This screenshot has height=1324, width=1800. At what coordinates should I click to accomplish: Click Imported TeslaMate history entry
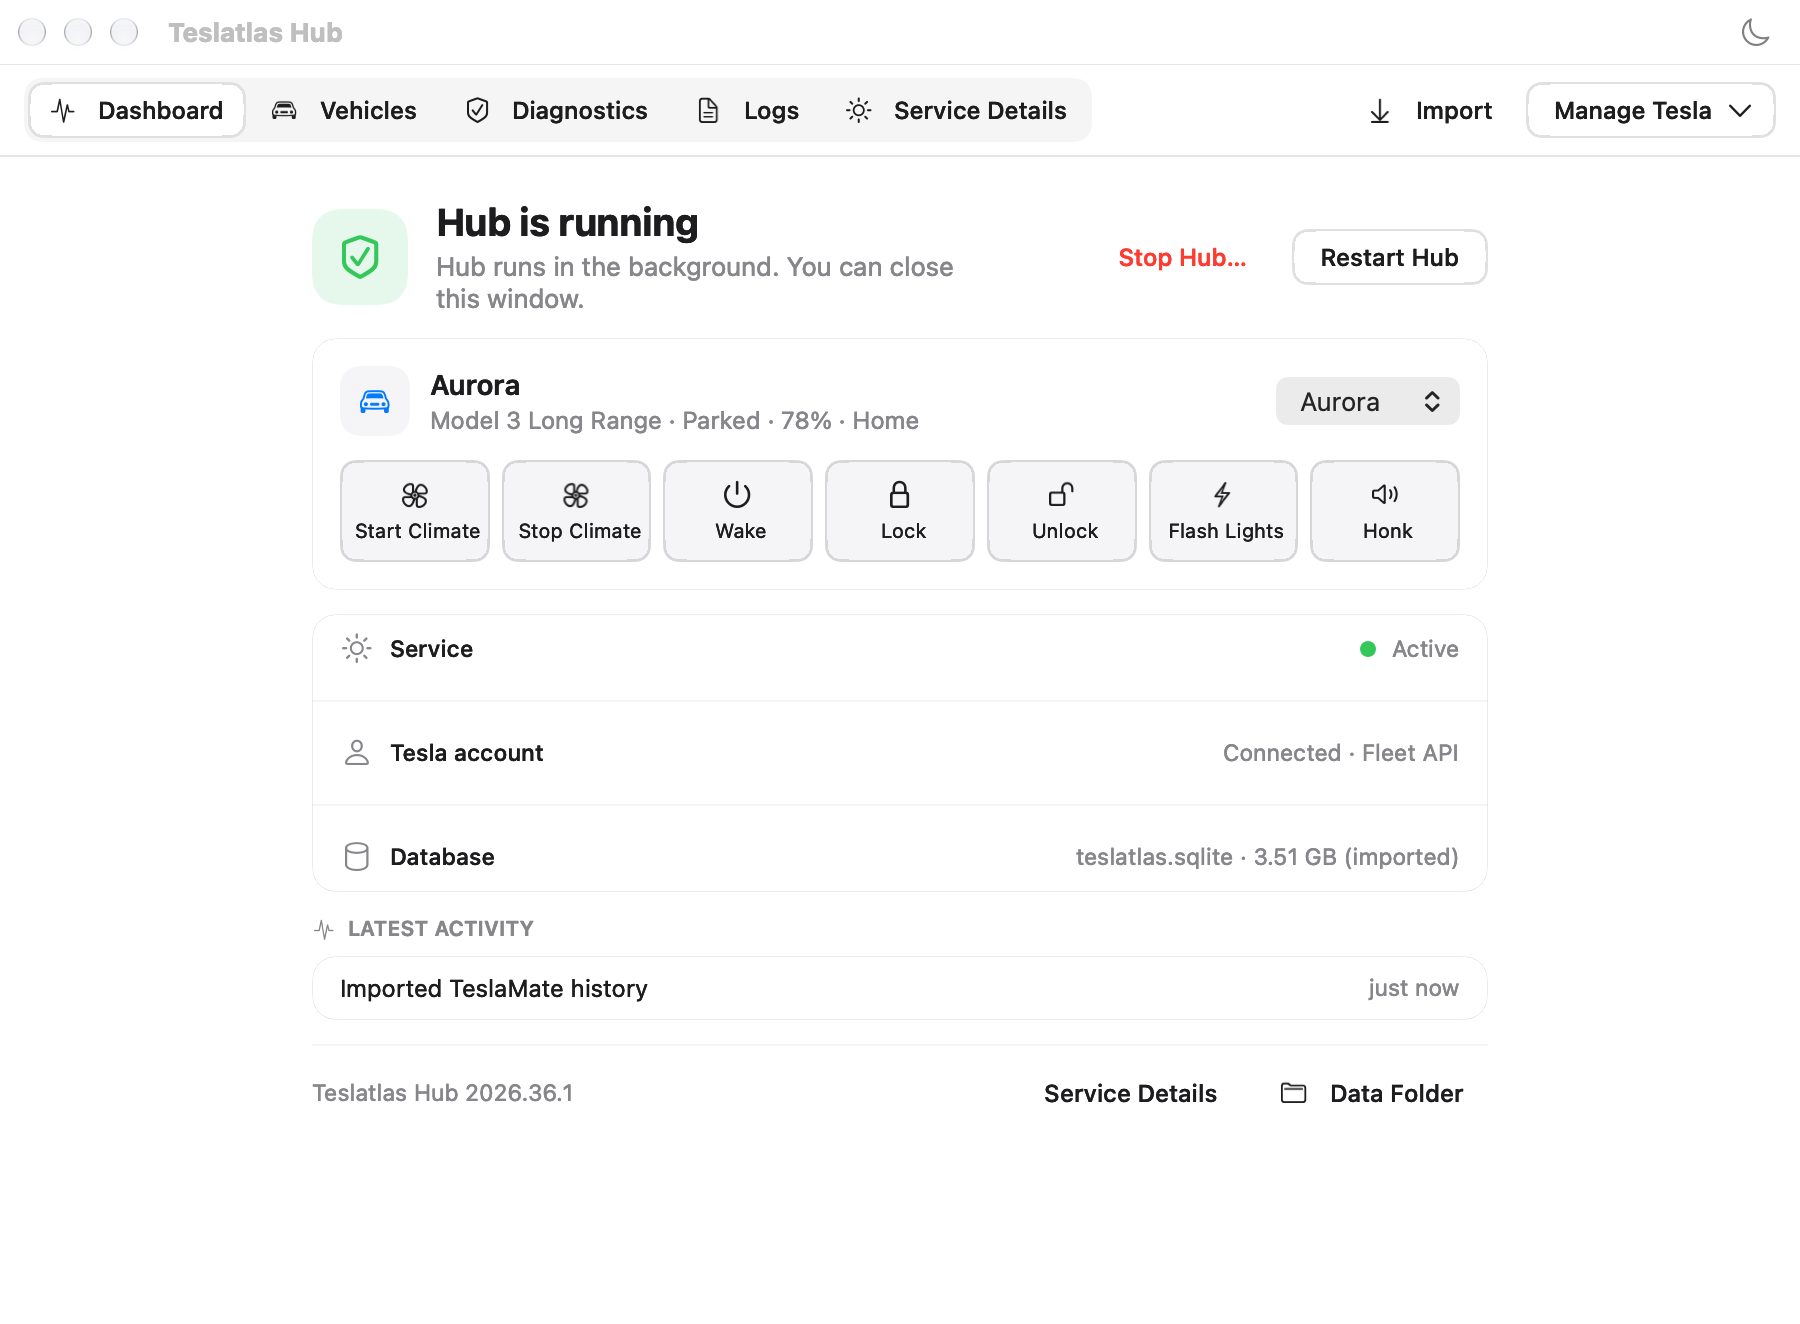coord(900,988)
